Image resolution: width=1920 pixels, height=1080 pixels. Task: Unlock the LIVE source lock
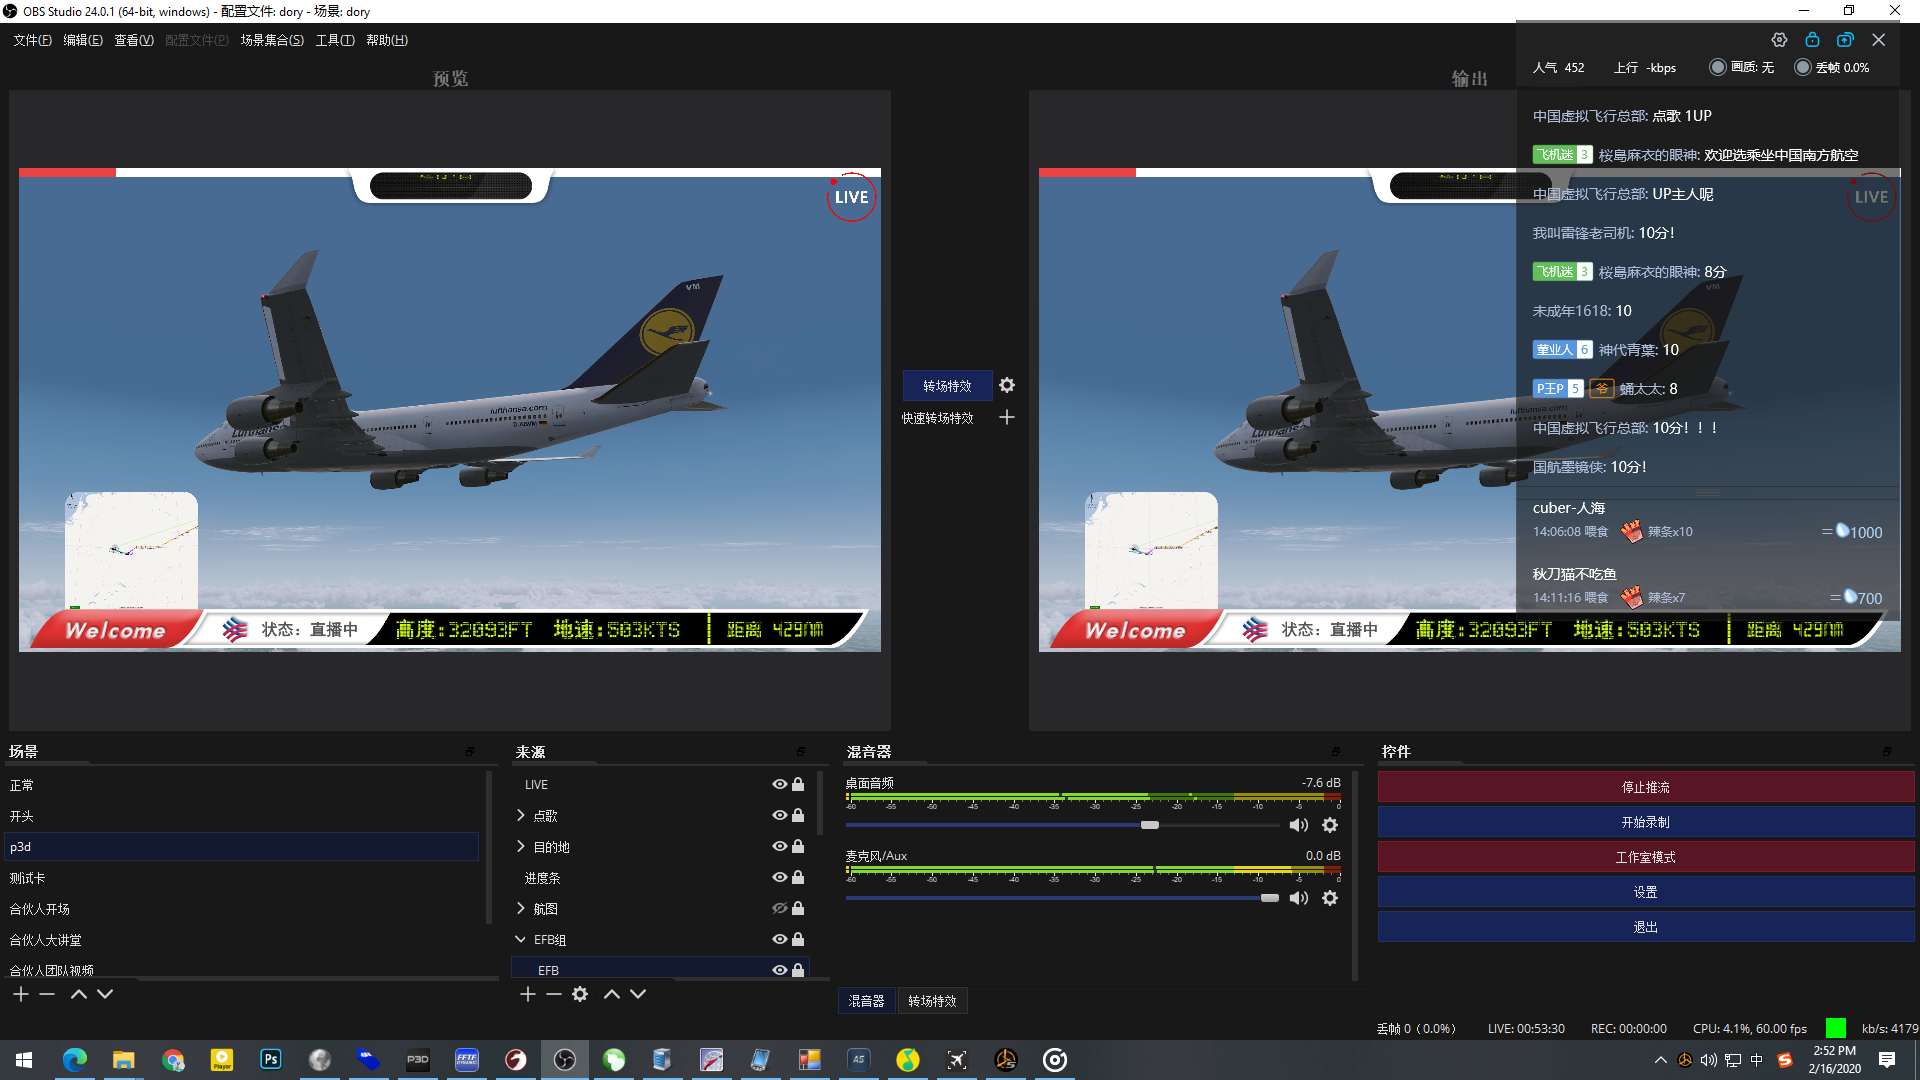798,785
